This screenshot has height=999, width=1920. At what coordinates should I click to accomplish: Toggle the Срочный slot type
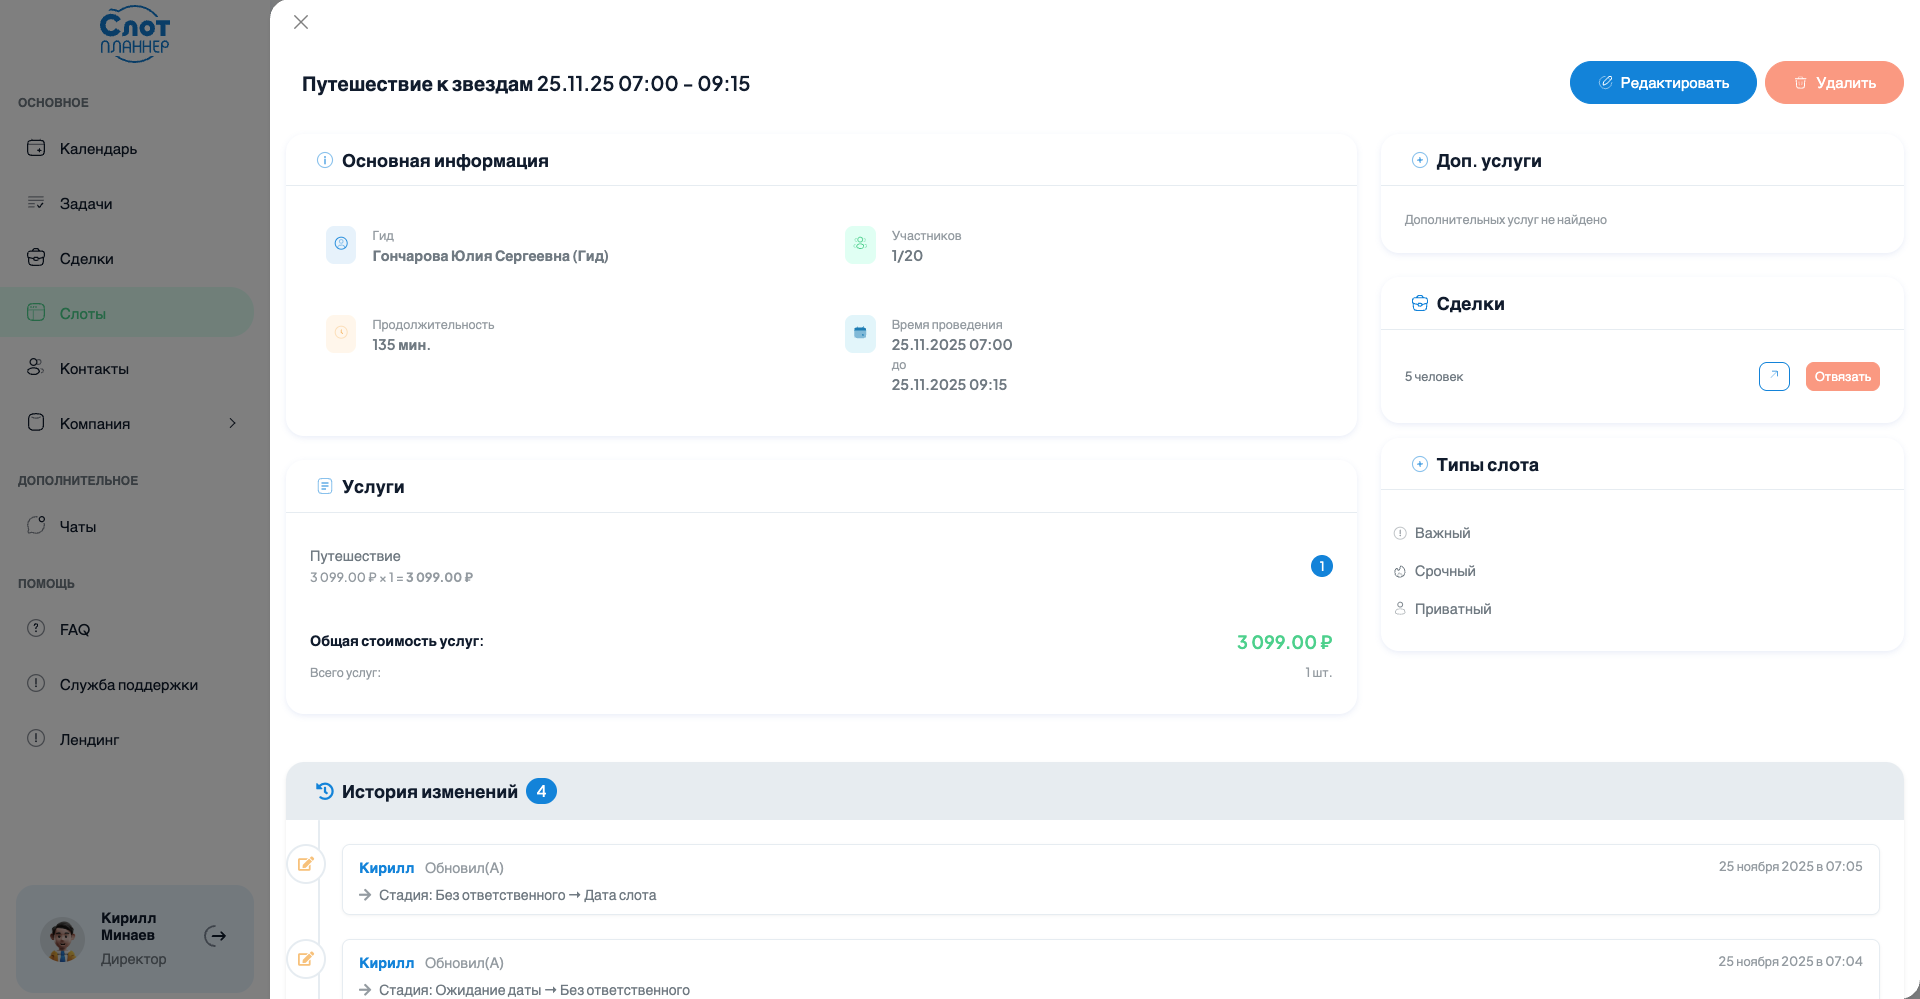1444,571
